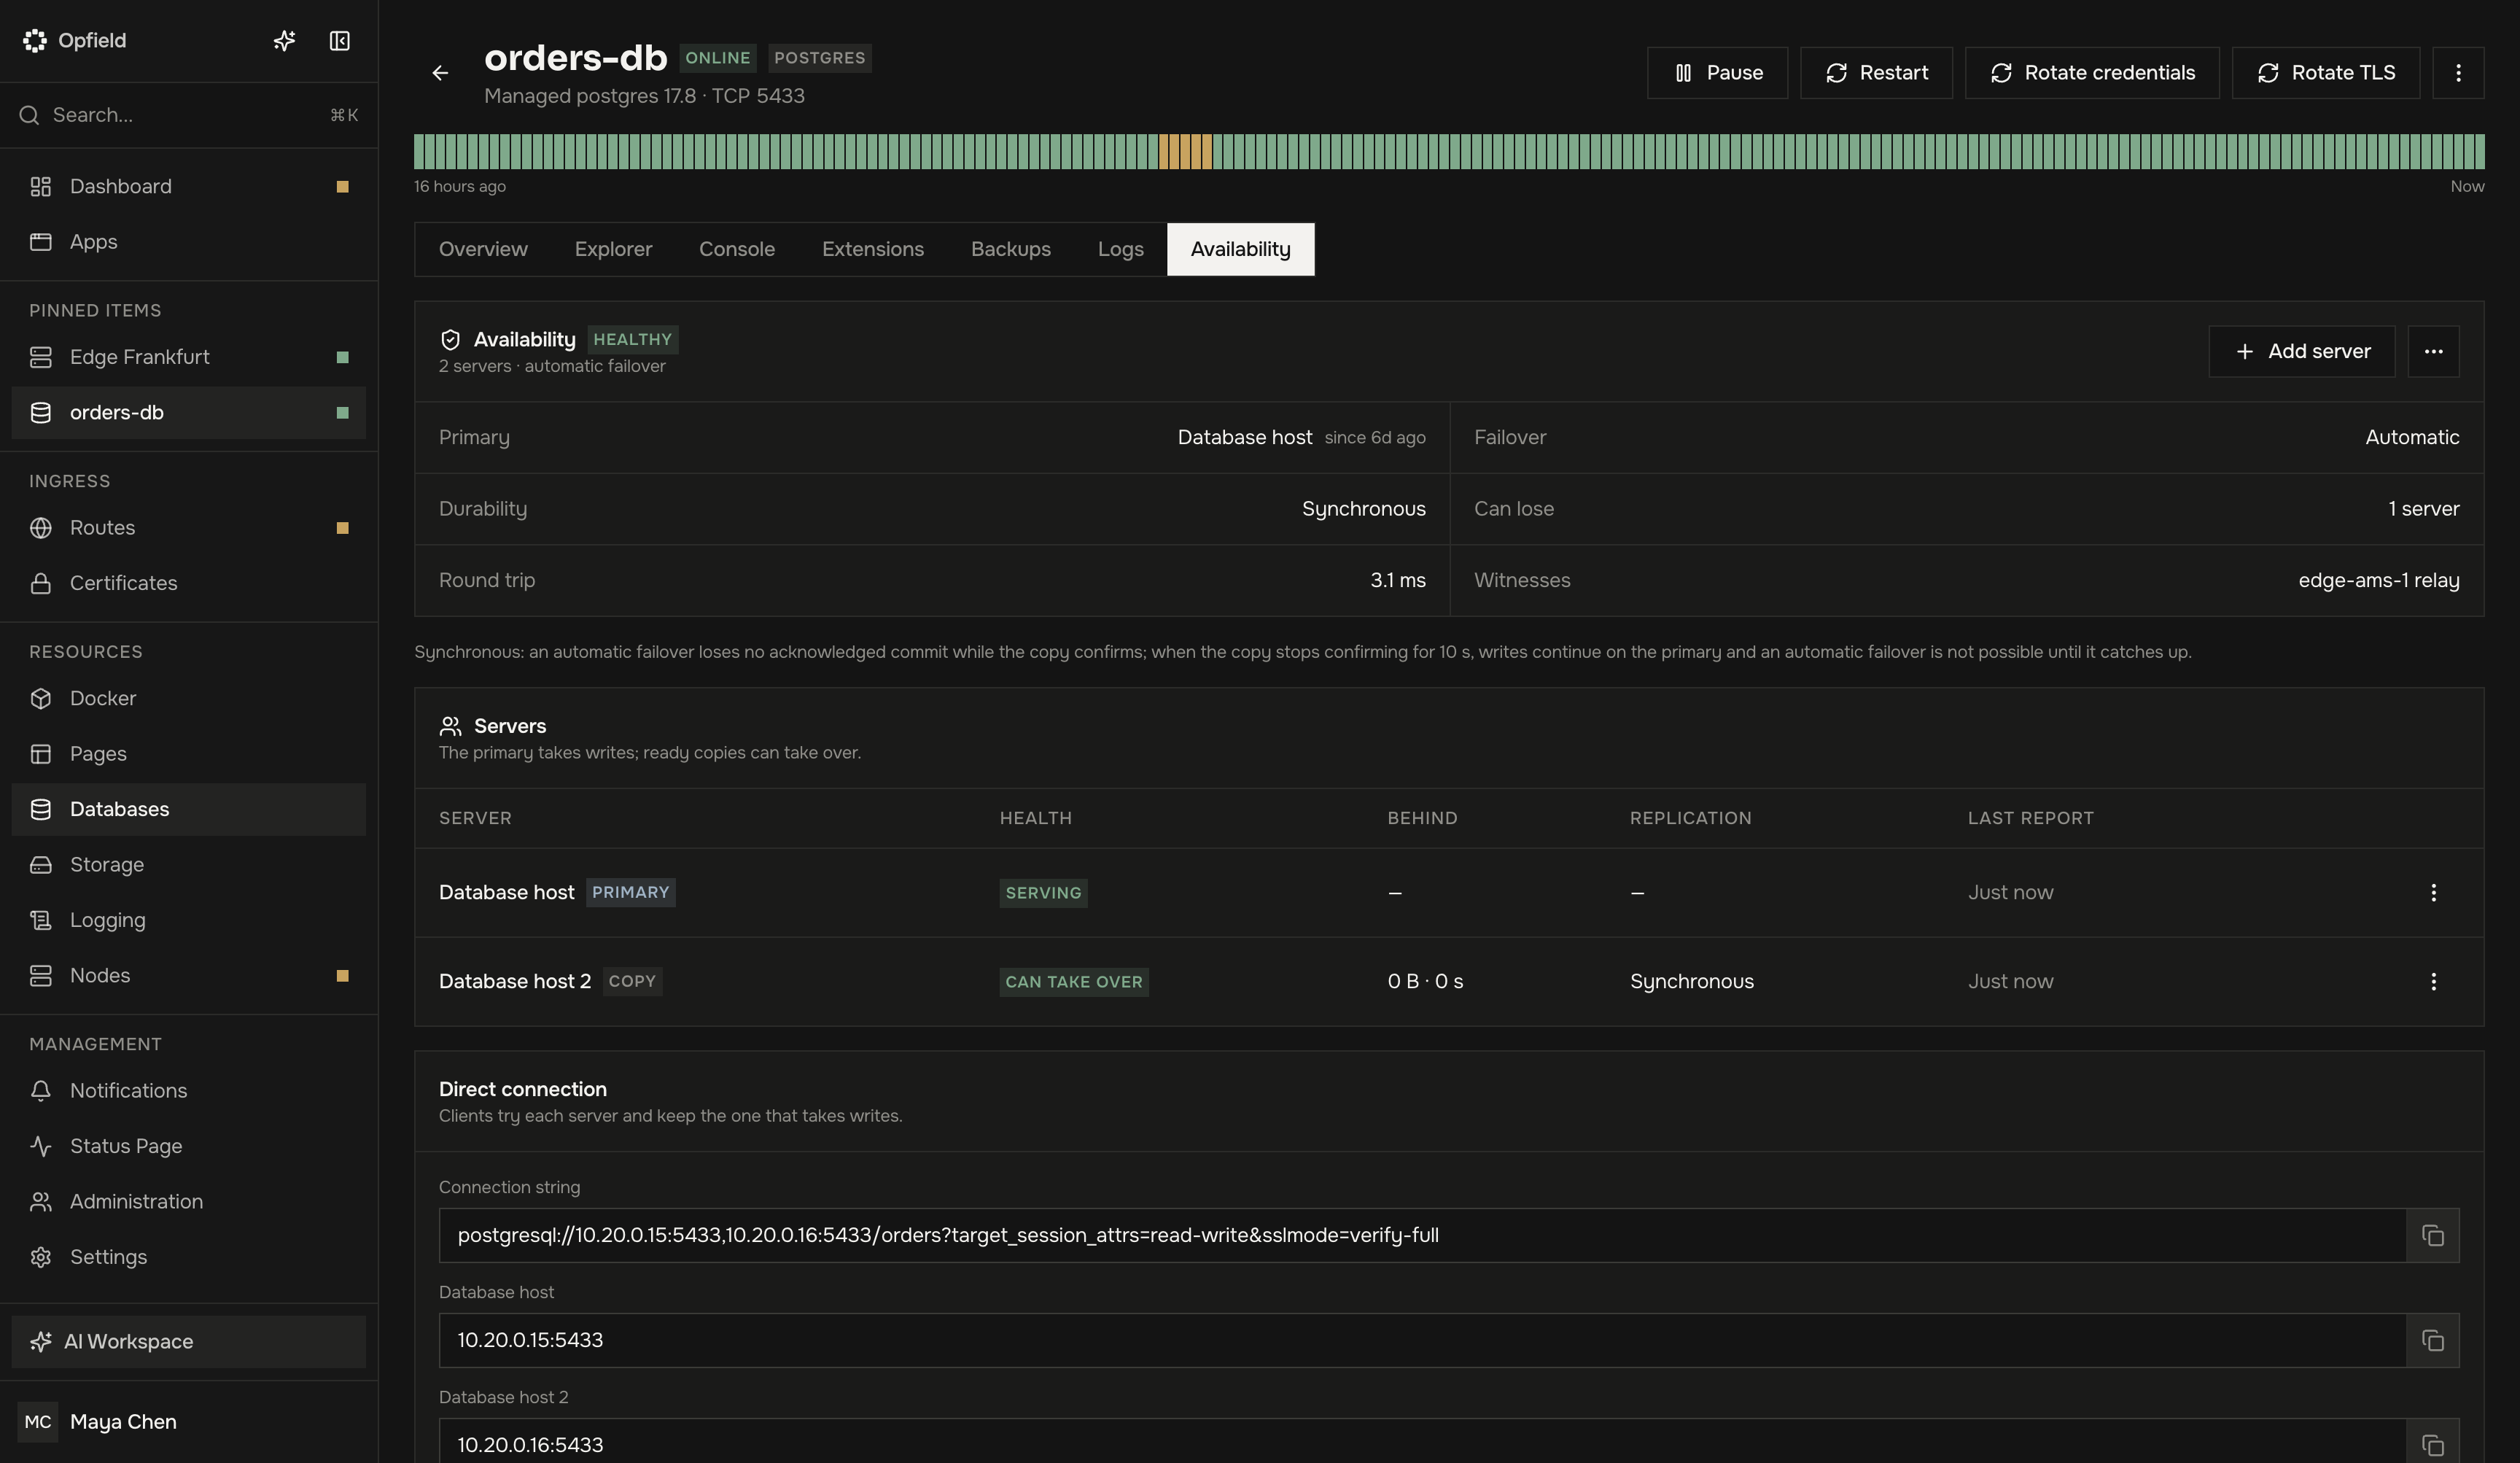2520x1463 pixels.
Task: Switch to the Overview tab
Action: click(483, 249)
